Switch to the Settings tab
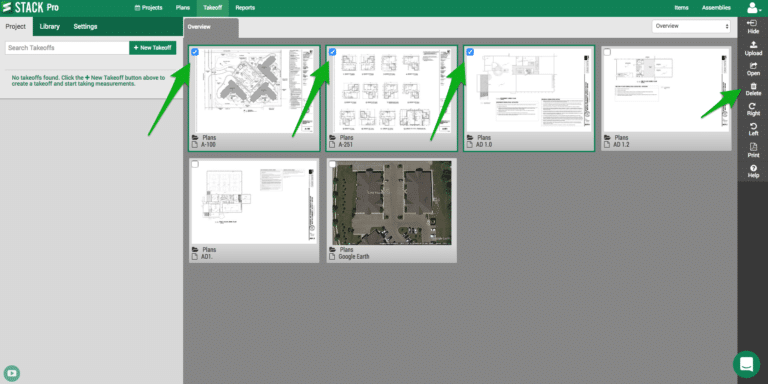The image size is (768, 384). coord(85,26)
